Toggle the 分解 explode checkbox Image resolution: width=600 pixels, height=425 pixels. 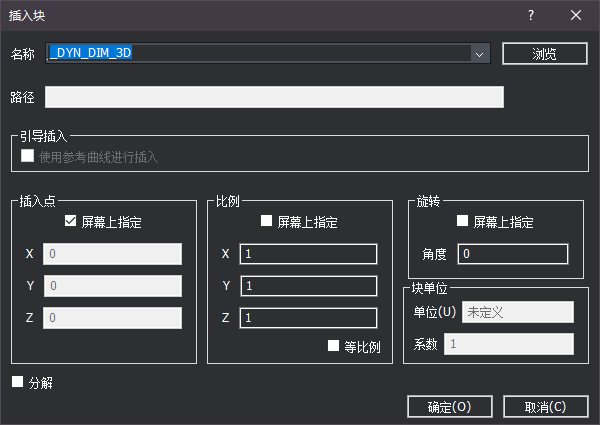(x=18, y=381)
